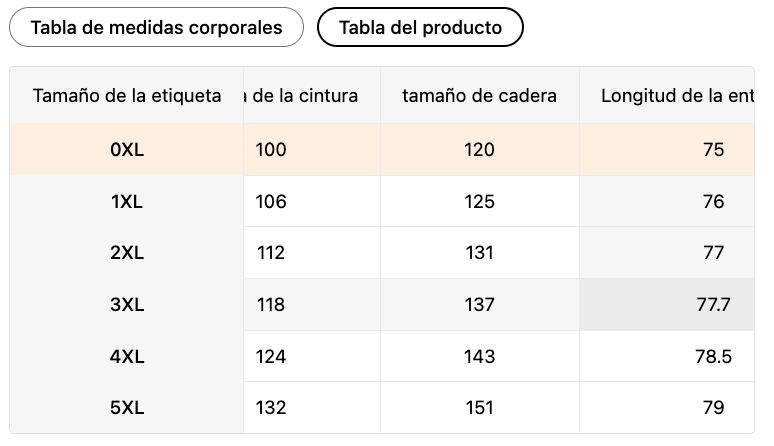Choose the 5XL size row label
Screen dimensions: 774x446
[127, 408]
